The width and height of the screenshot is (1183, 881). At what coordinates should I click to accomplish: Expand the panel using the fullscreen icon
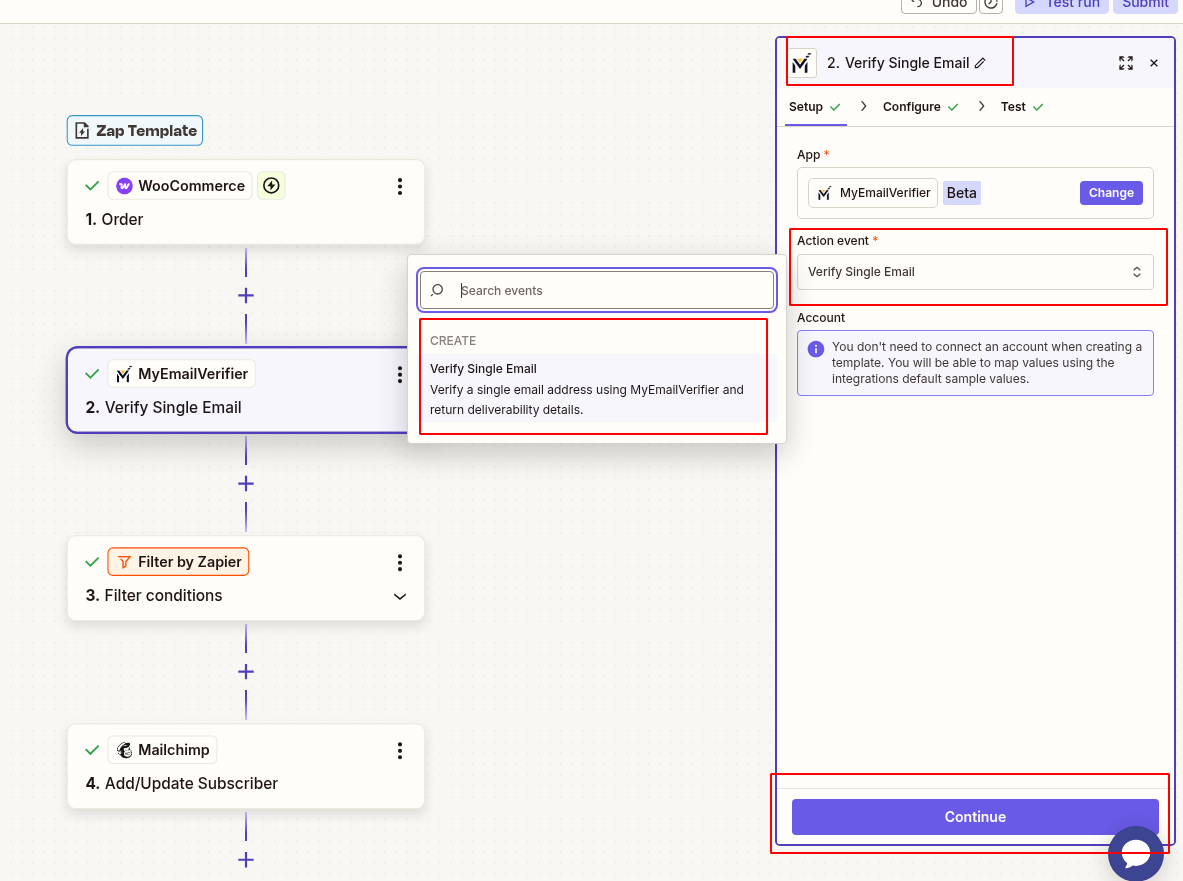[x=1126, y=63]
